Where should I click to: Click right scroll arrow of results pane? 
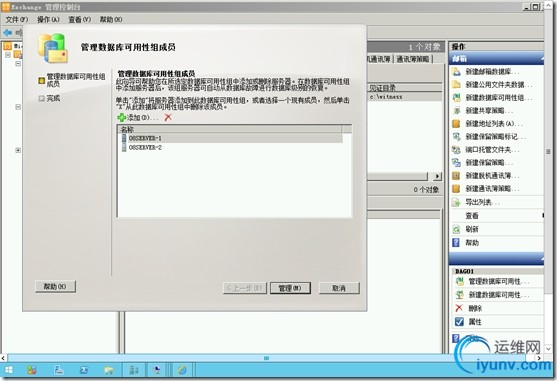coord(437,176)
